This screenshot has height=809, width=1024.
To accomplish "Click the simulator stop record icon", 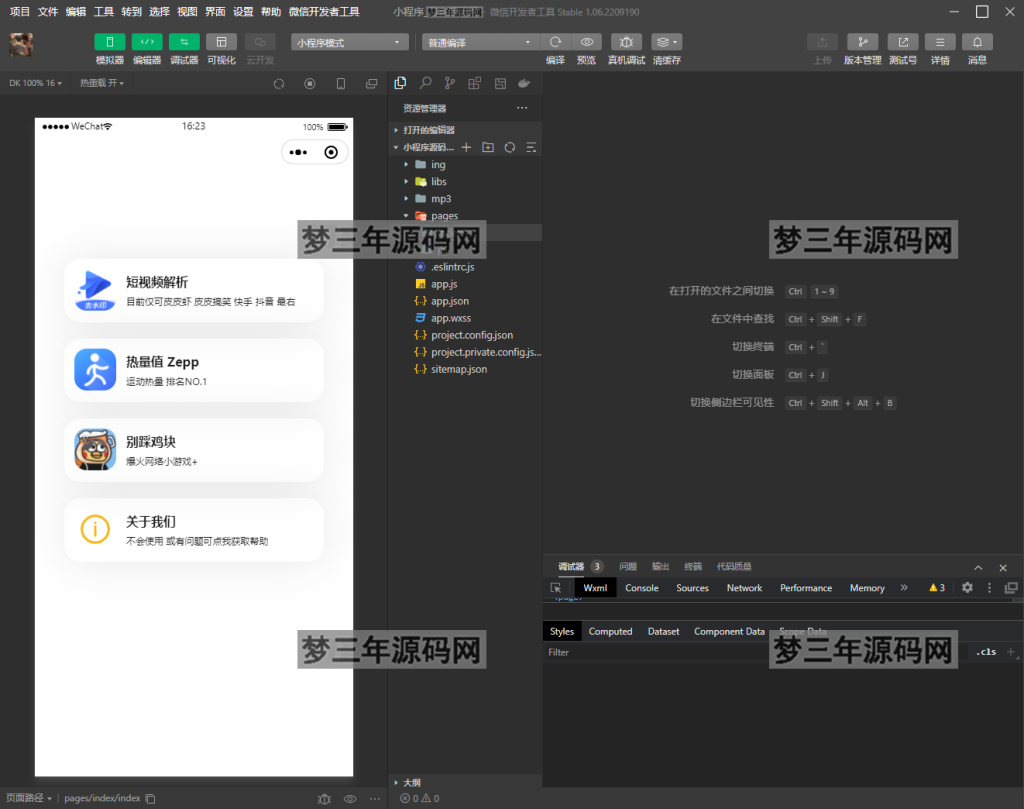I will 310,84.
